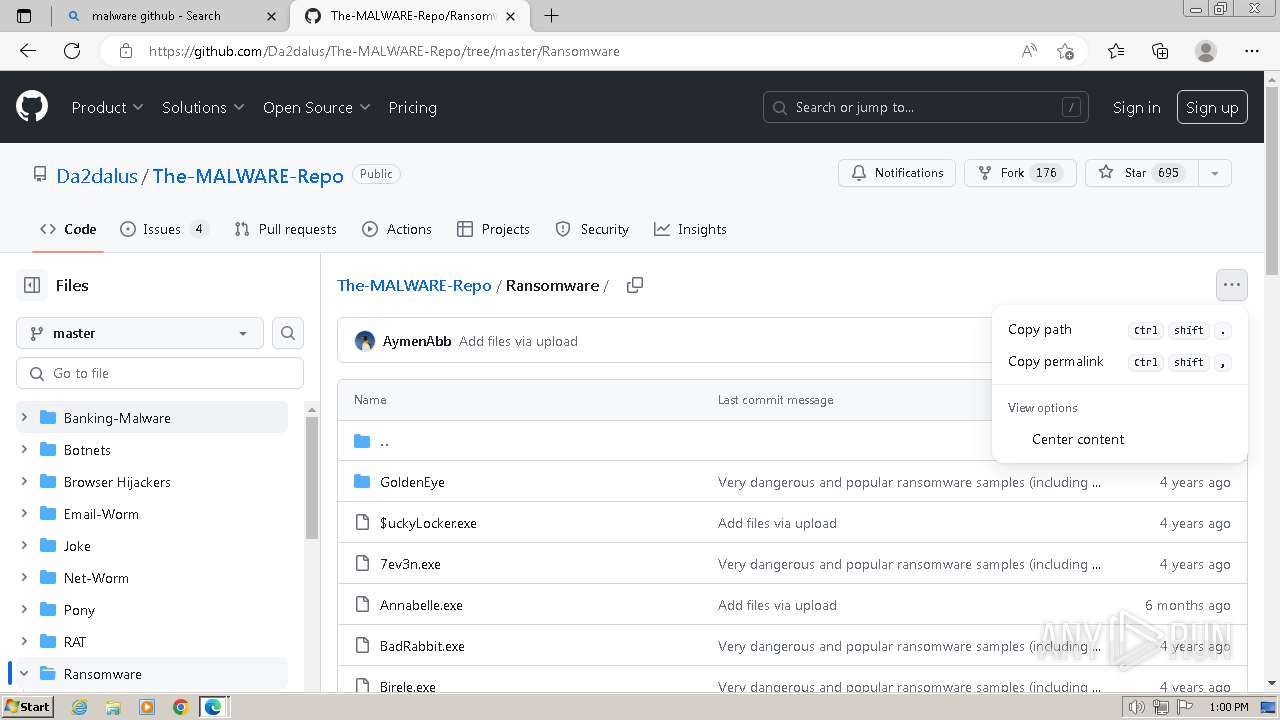The width and height of the screenshot is (1280, 720).
Task: Click Windows Start button
Action: [x=27, y=707]
